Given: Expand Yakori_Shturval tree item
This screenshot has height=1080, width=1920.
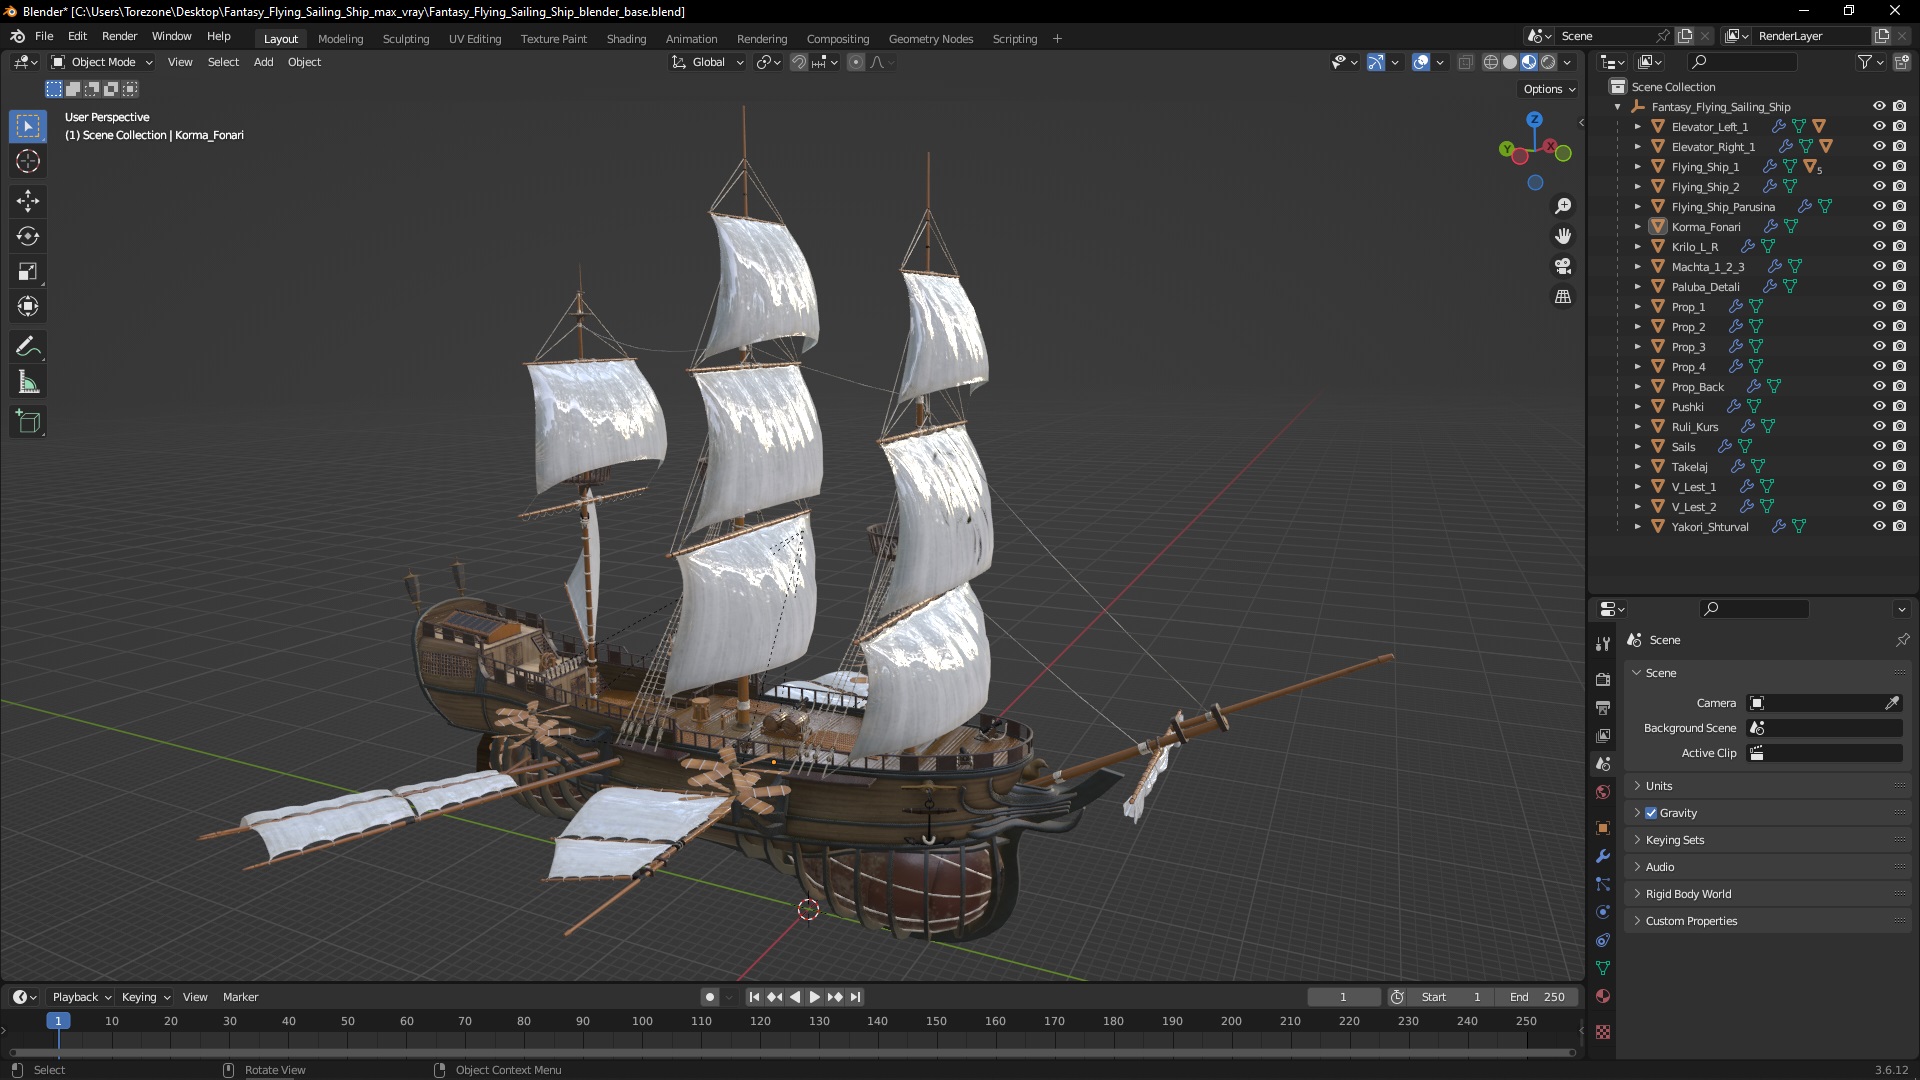Looking at the screenshot, I should [1637, 527].
